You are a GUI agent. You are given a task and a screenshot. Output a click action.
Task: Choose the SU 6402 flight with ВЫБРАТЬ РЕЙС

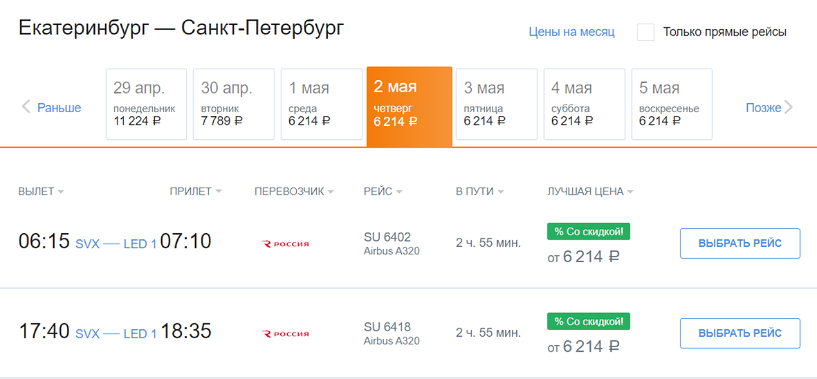point(740,243)
